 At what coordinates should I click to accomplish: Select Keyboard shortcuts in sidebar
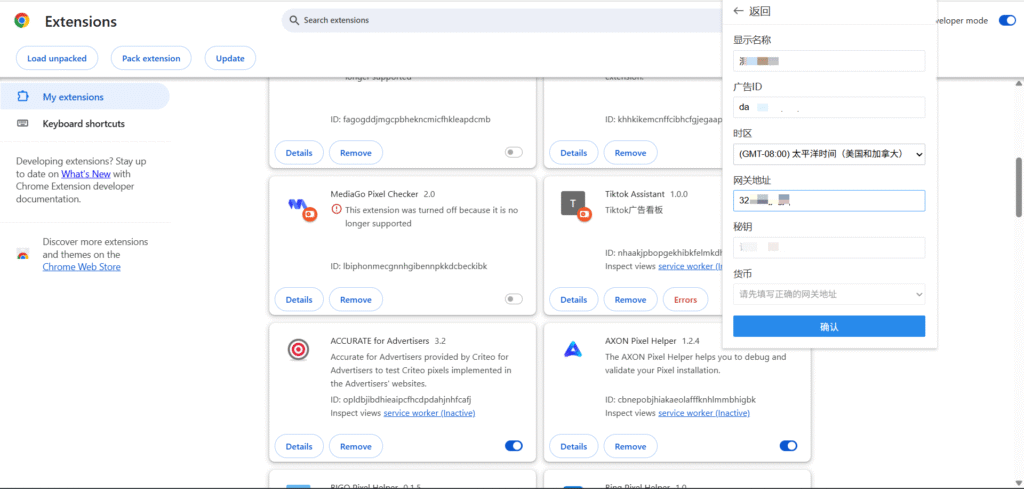[85, 123]
